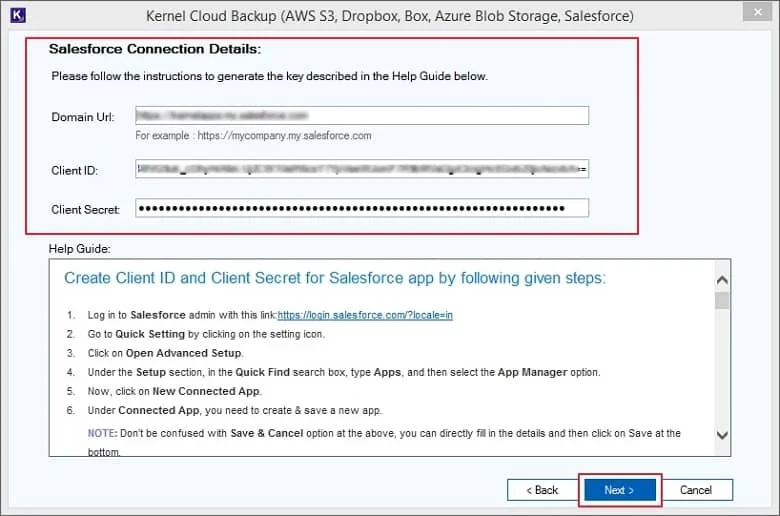
Task: Click the 'Client ID:' label
Action: point(75,171)
